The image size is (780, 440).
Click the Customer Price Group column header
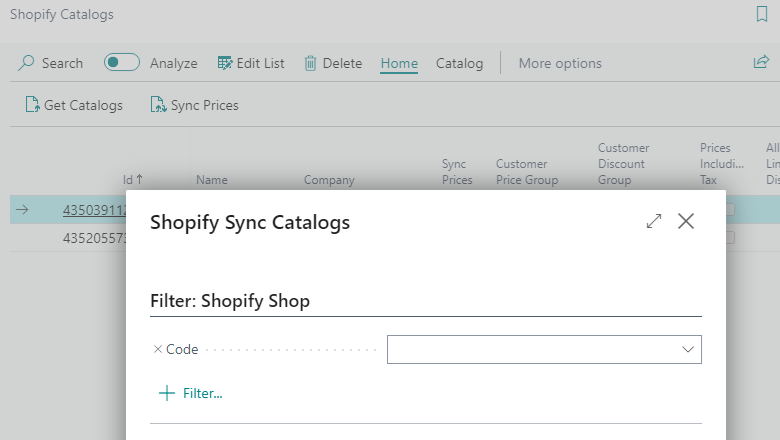click(x=527, y=172)
